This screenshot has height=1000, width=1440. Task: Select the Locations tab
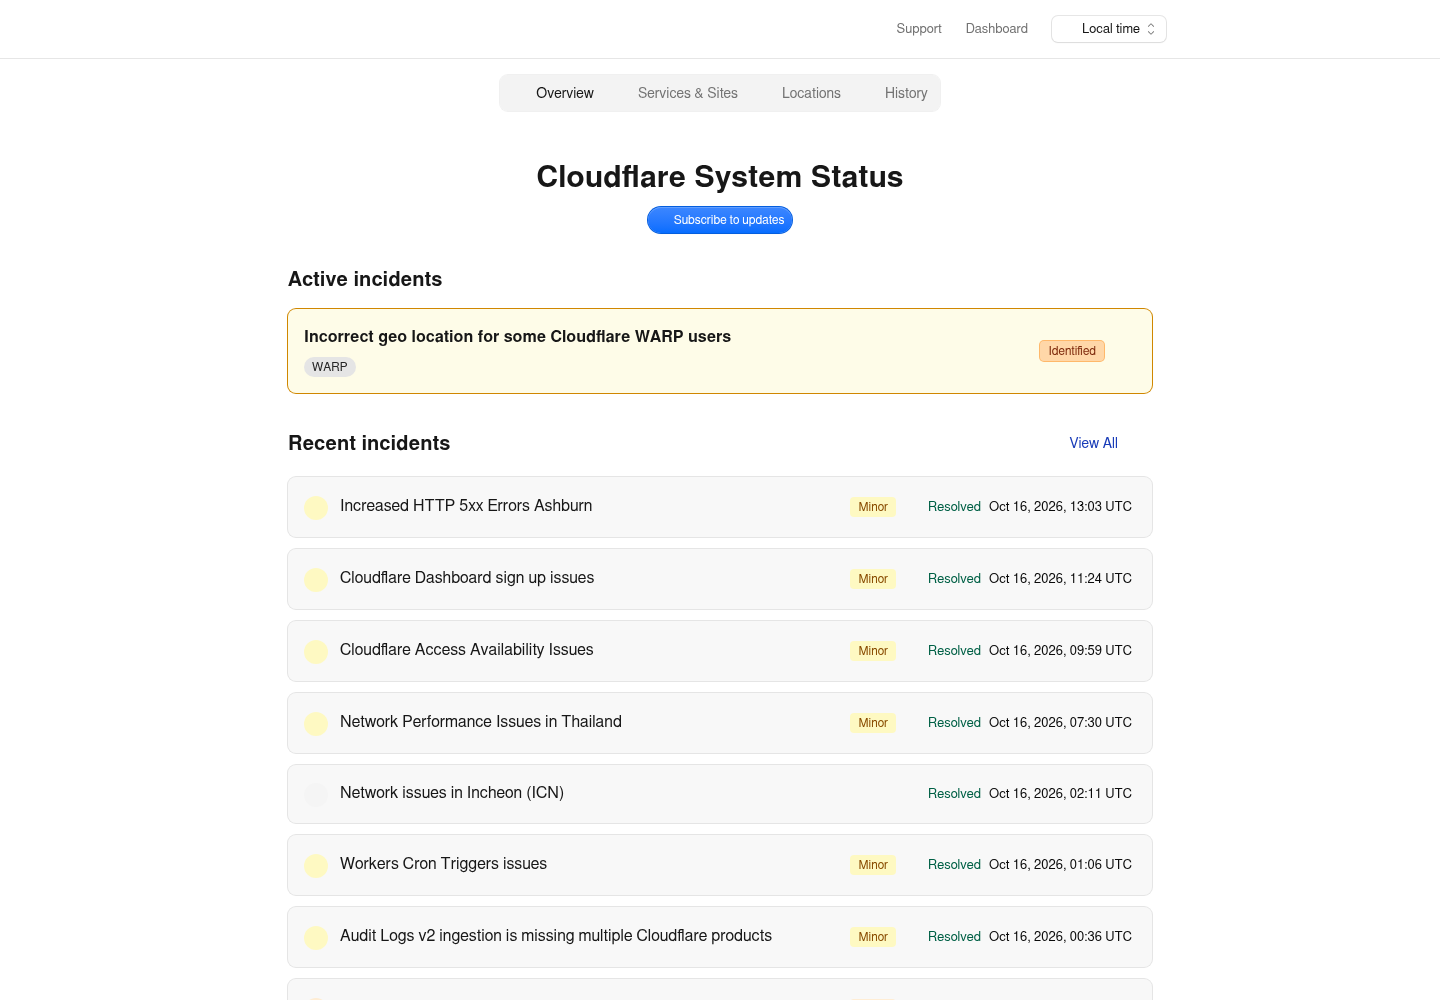click(811, 93)
